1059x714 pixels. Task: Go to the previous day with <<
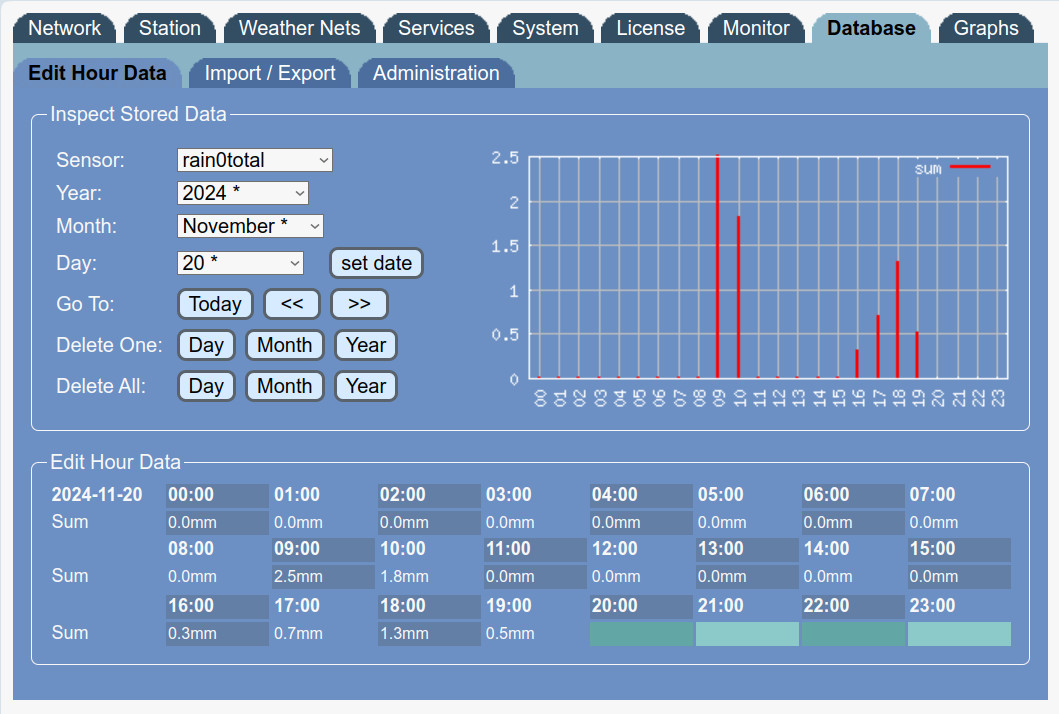coord(292,304)
